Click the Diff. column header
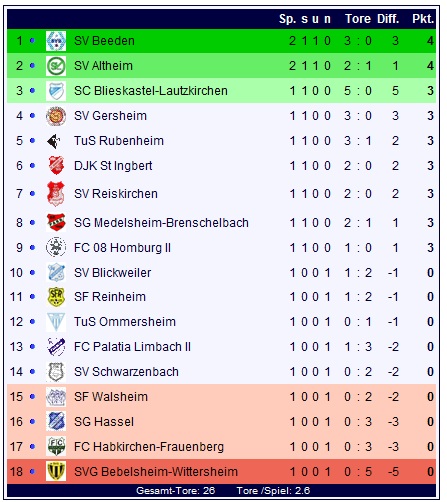 388,19
